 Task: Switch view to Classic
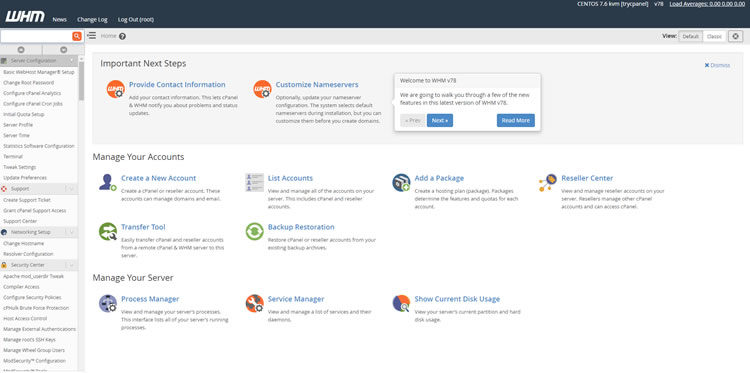tap(714, 36)
